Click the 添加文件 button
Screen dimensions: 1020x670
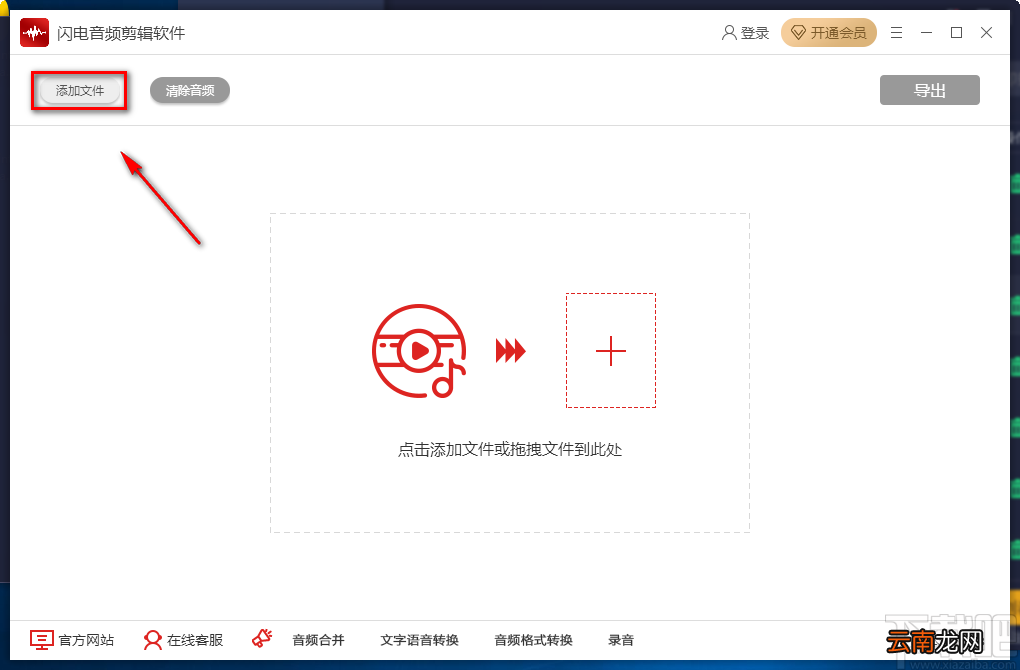coord(79,90)
